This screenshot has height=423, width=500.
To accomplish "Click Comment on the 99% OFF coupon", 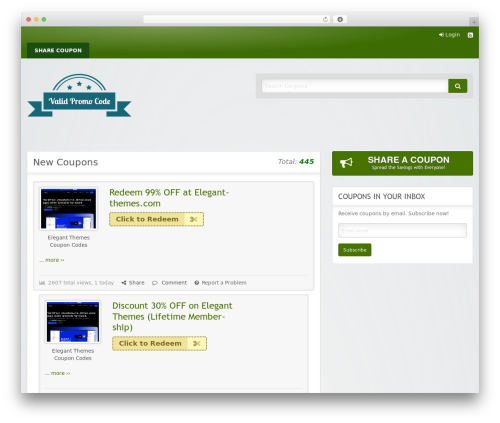I will click(169, 283).
